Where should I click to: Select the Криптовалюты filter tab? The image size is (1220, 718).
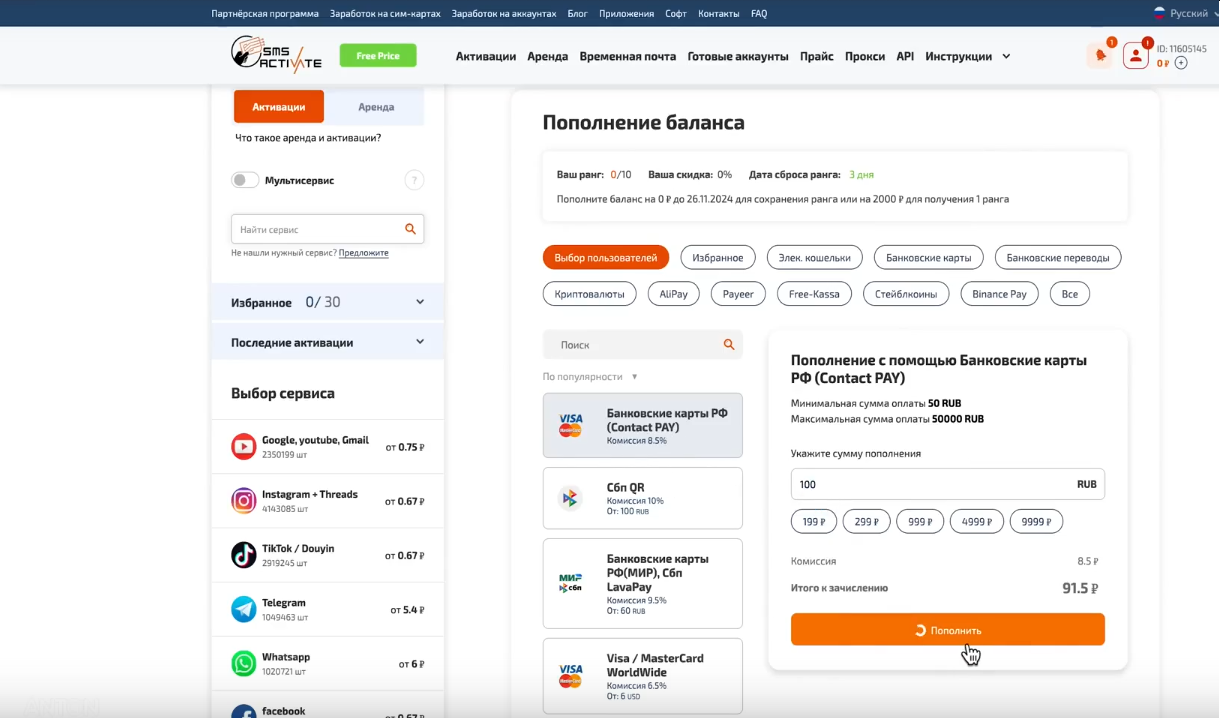pos(589,294)
